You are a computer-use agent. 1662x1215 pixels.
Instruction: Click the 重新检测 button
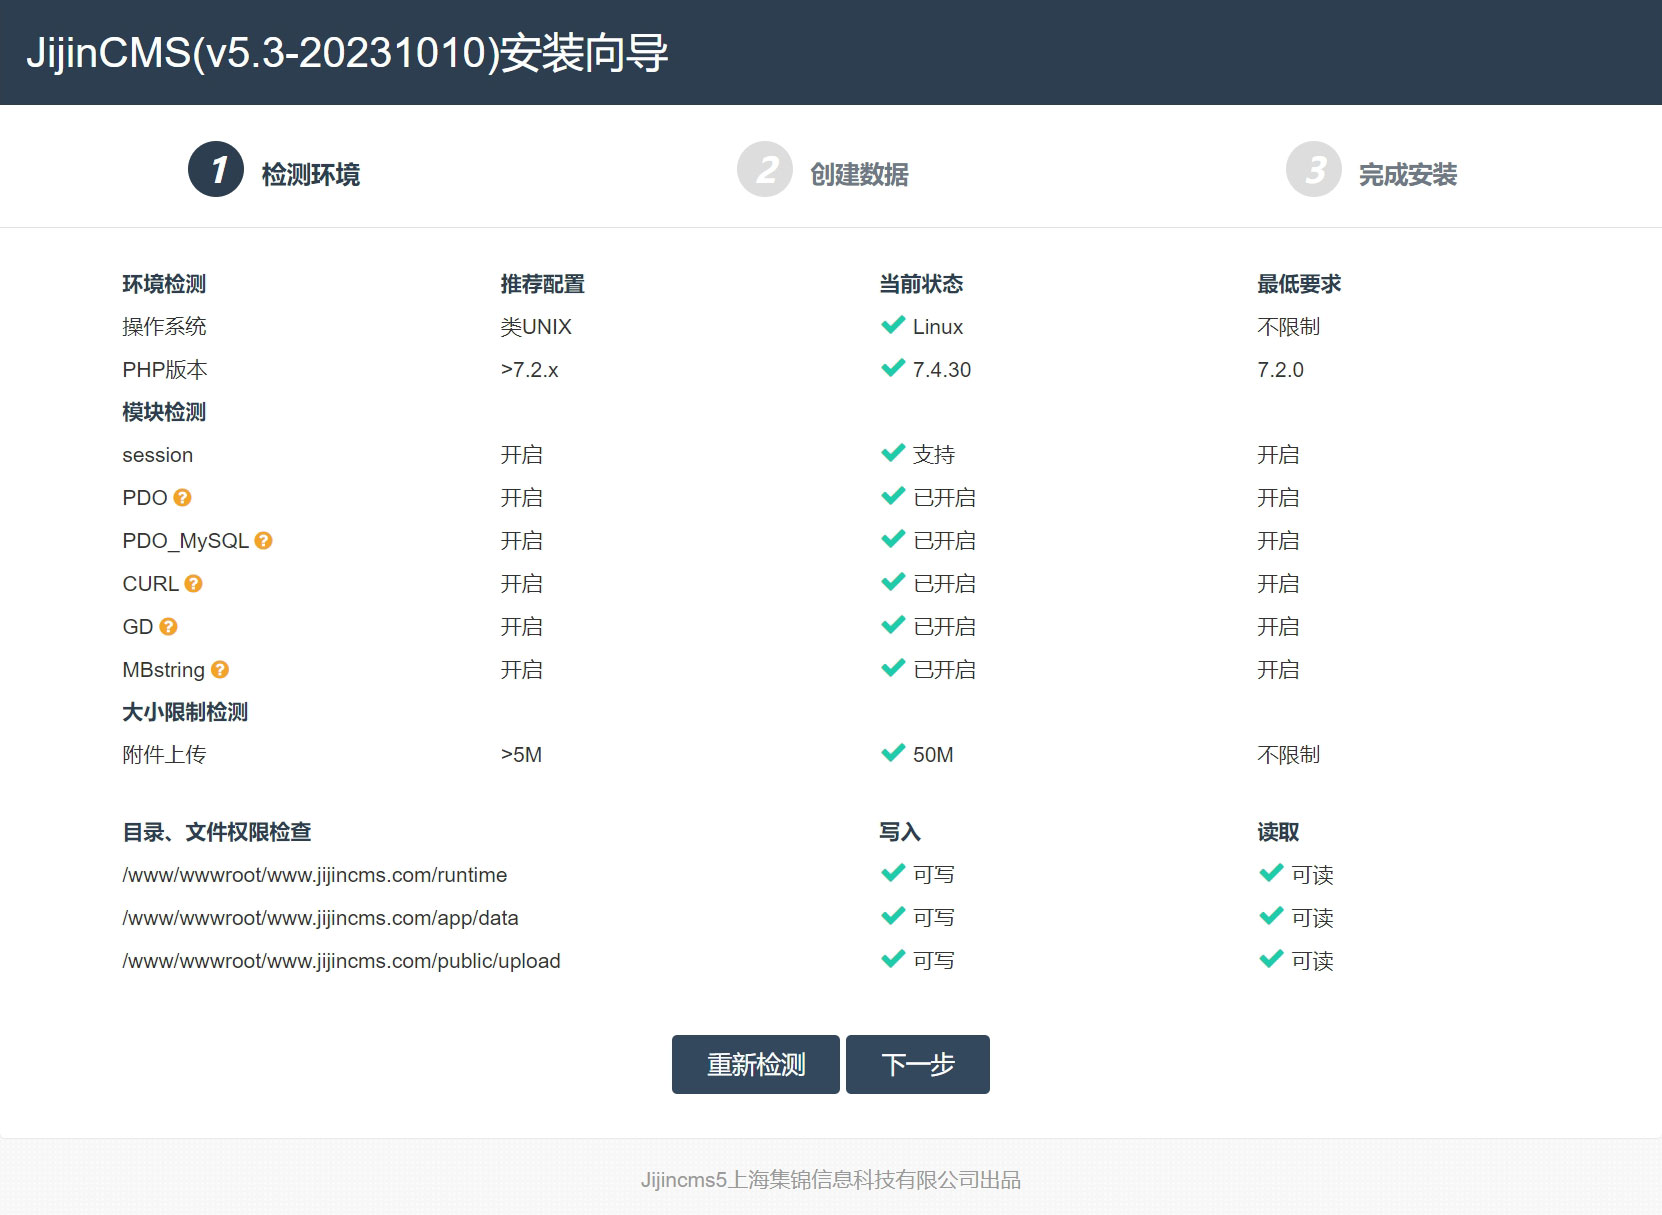coord(756,1064)
